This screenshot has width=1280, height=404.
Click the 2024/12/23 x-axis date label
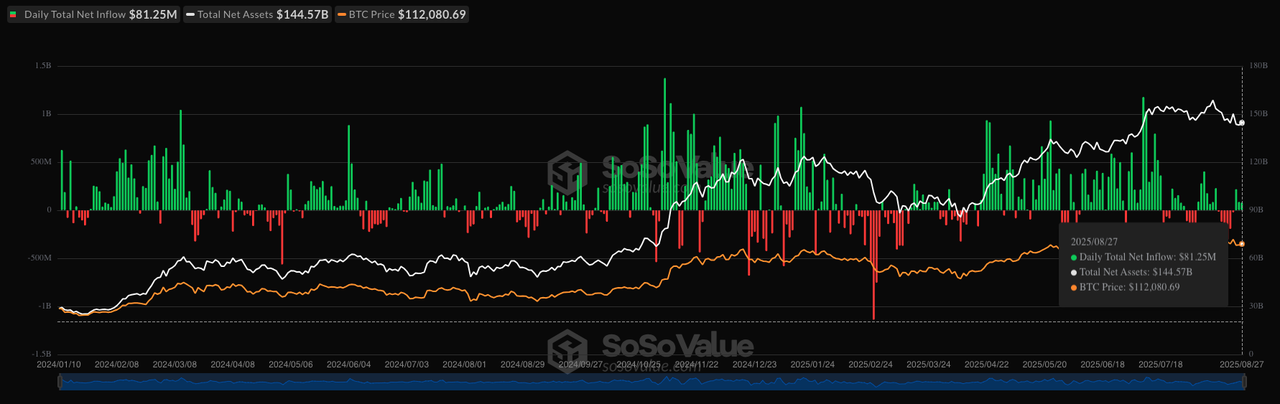(x=756, y=366)
